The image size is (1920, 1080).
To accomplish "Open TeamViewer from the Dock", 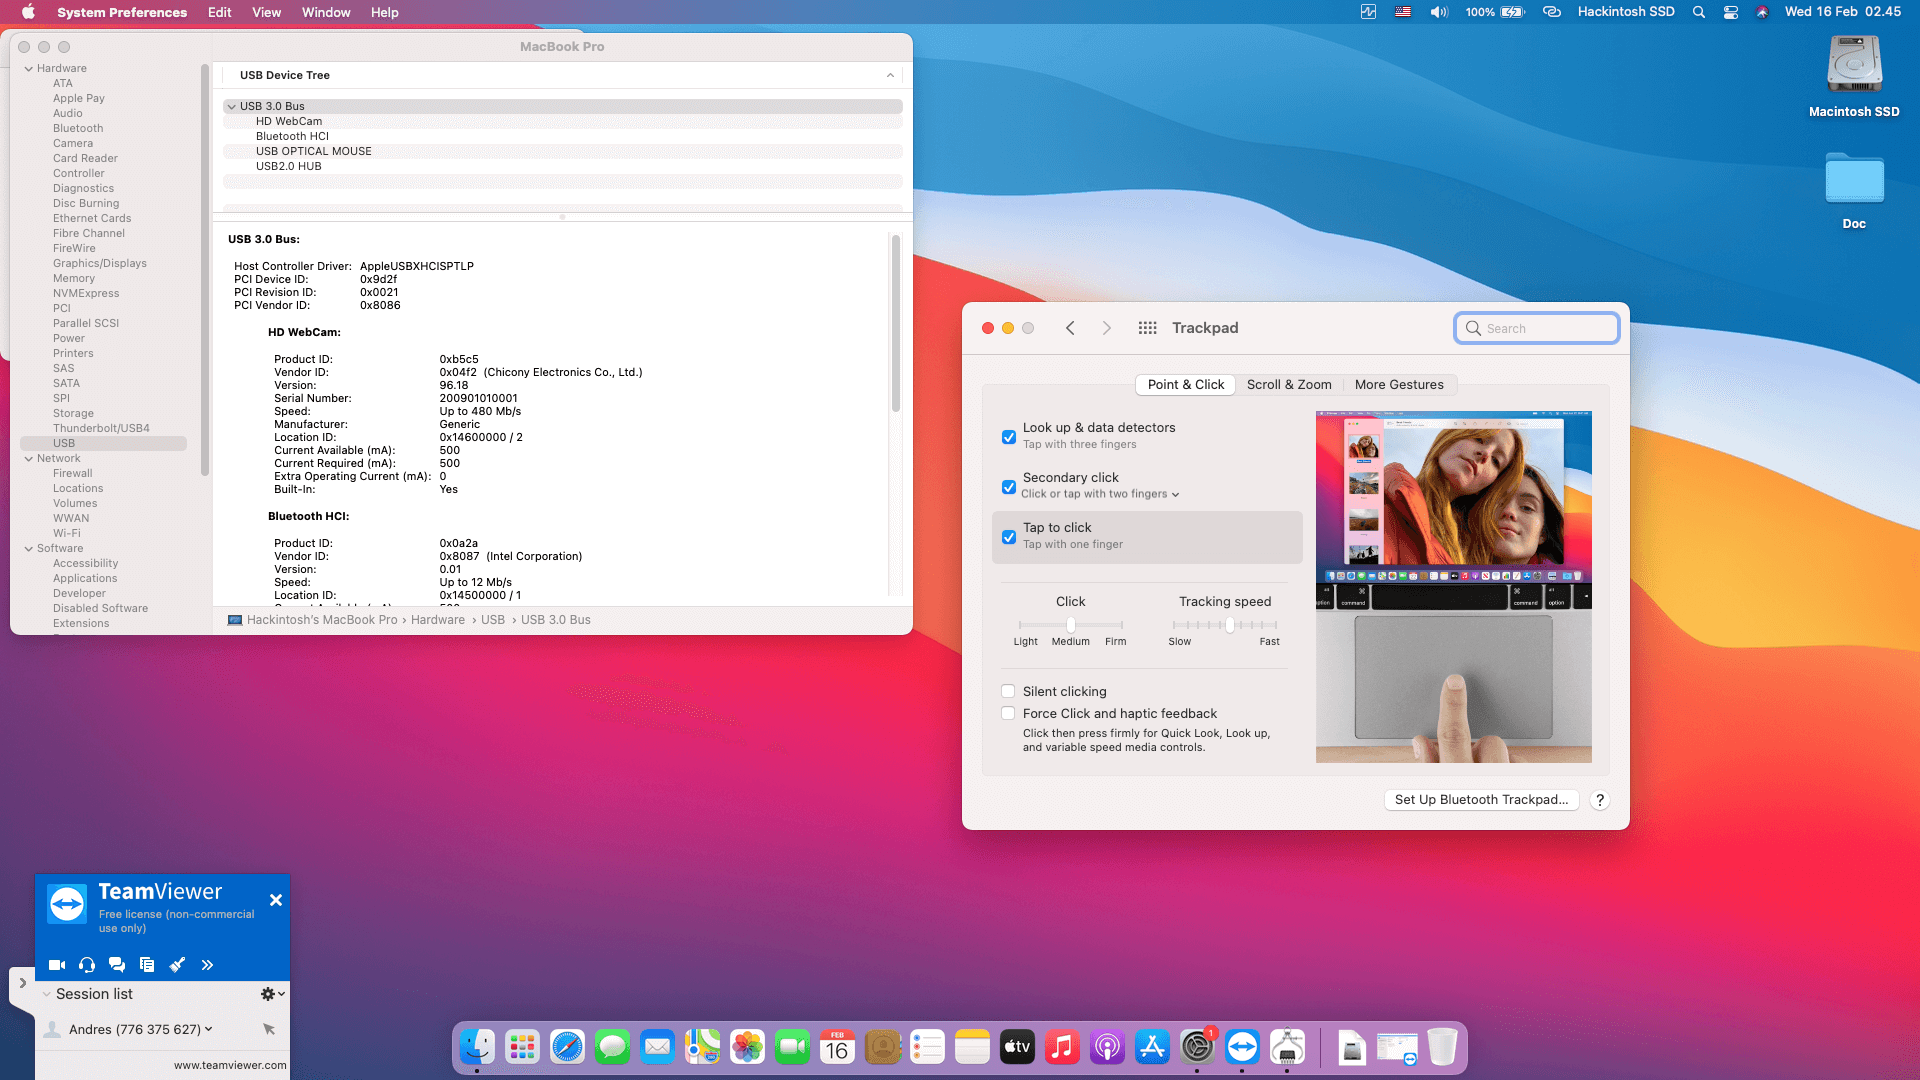I will pyautogui.click(x=1242, y=1047).
